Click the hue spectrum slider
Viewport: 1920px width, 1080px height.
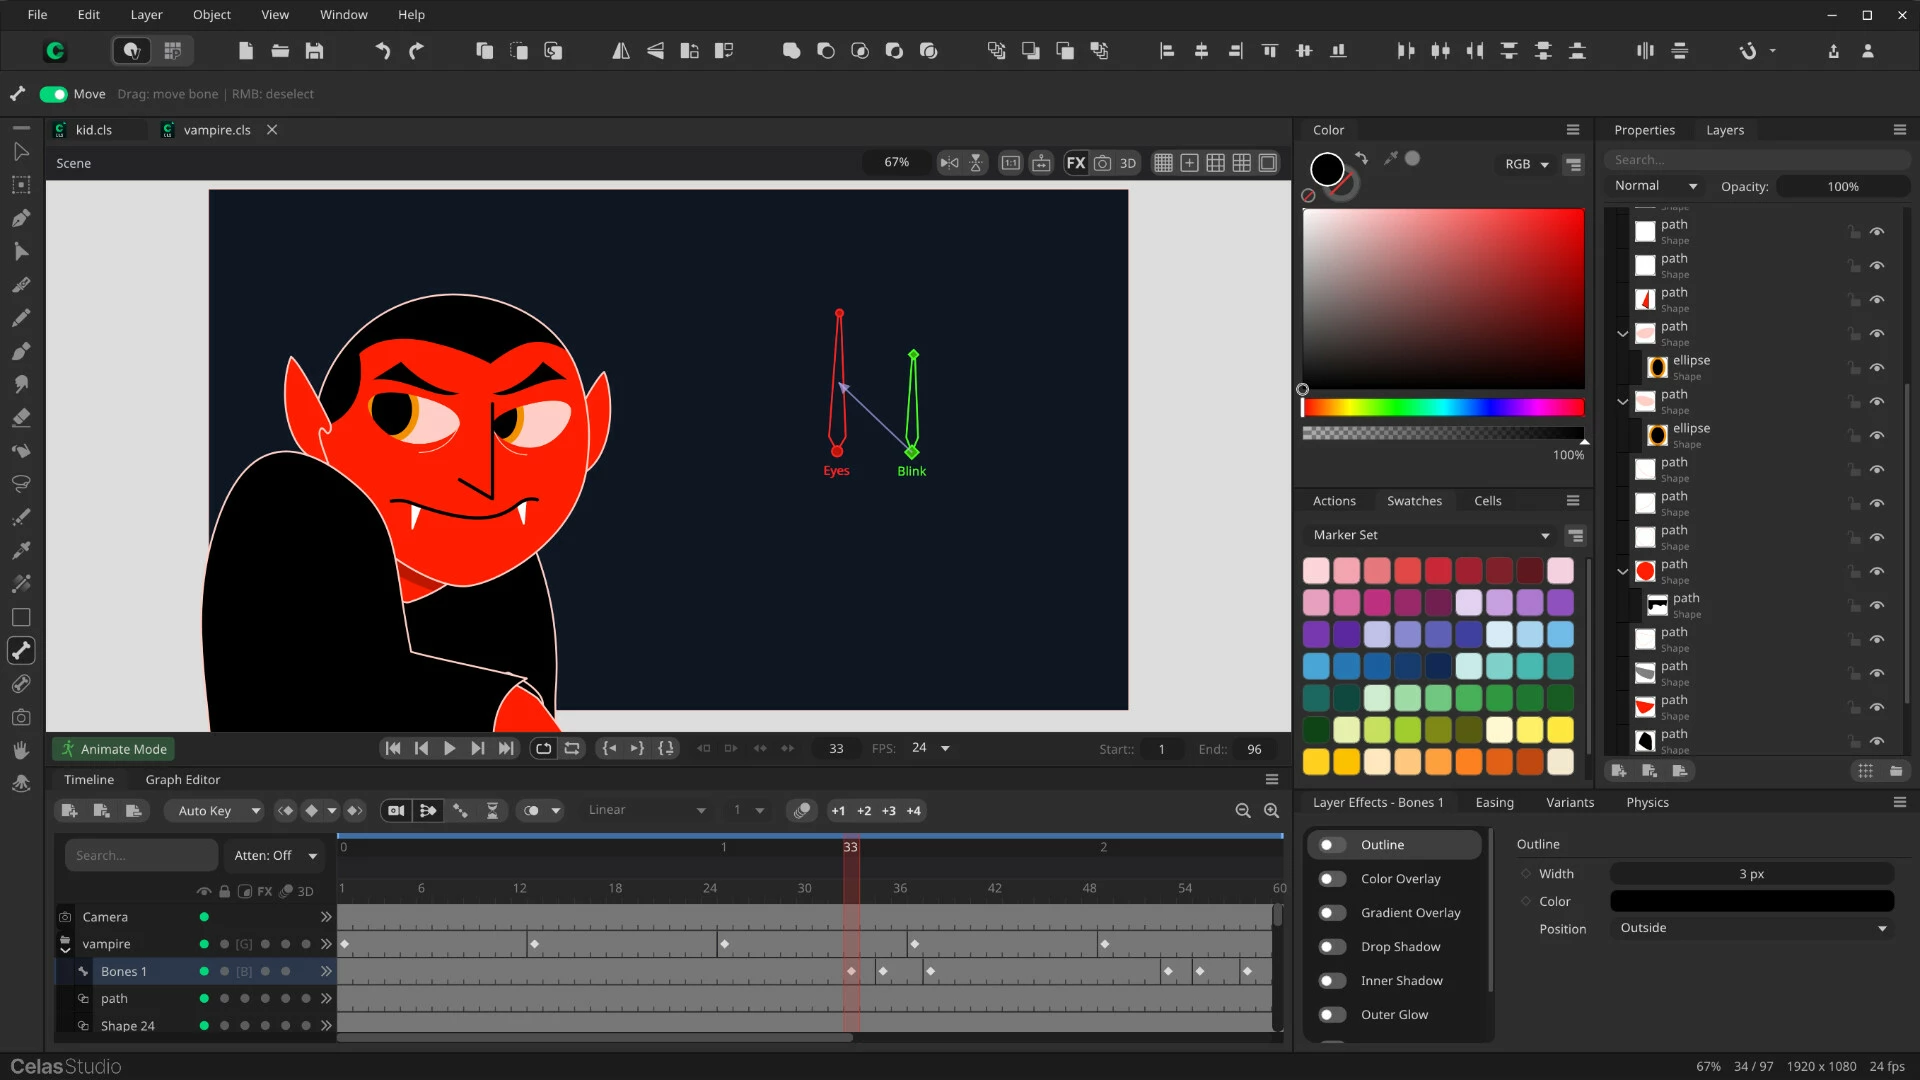tap(1443, 407)
